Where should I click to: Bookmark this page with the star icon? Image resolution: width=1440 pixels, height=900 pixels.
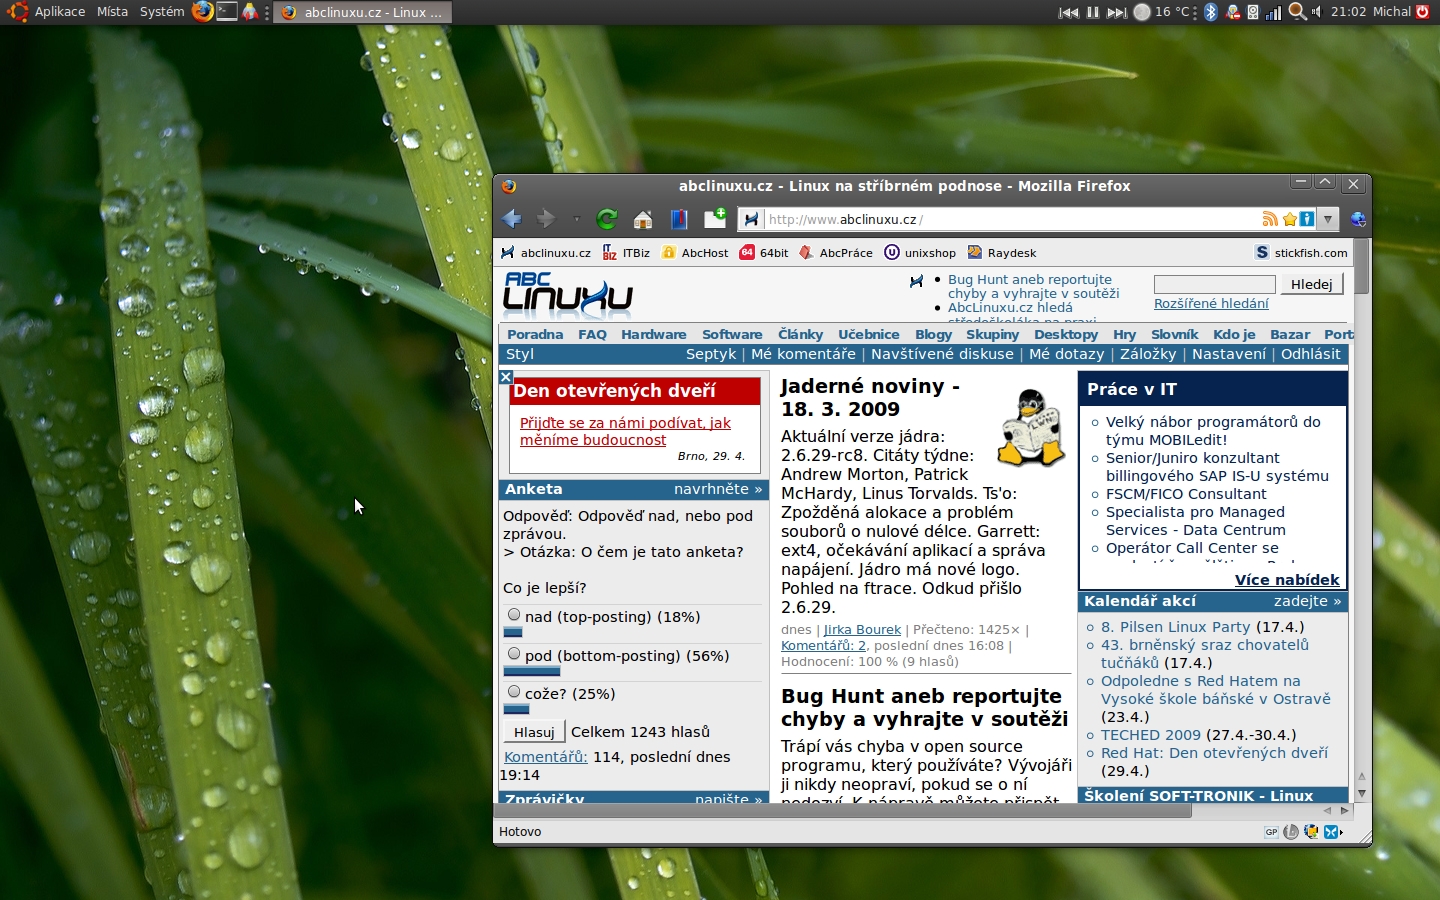pyautogui.click(x=1290, y=219)
